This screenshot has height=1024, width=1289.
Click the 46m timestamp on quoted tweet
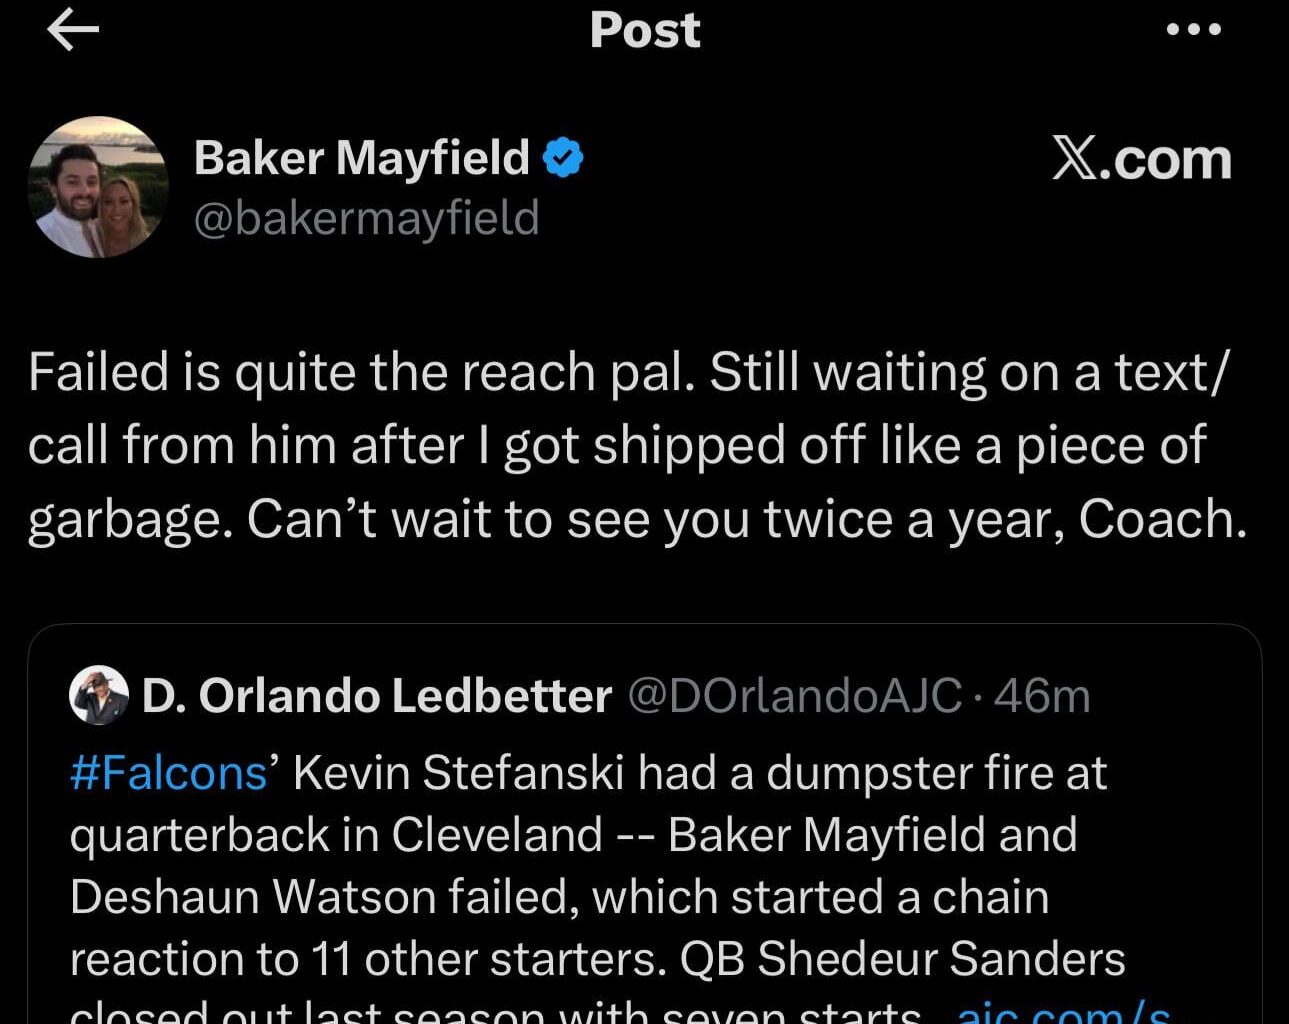1043,697
